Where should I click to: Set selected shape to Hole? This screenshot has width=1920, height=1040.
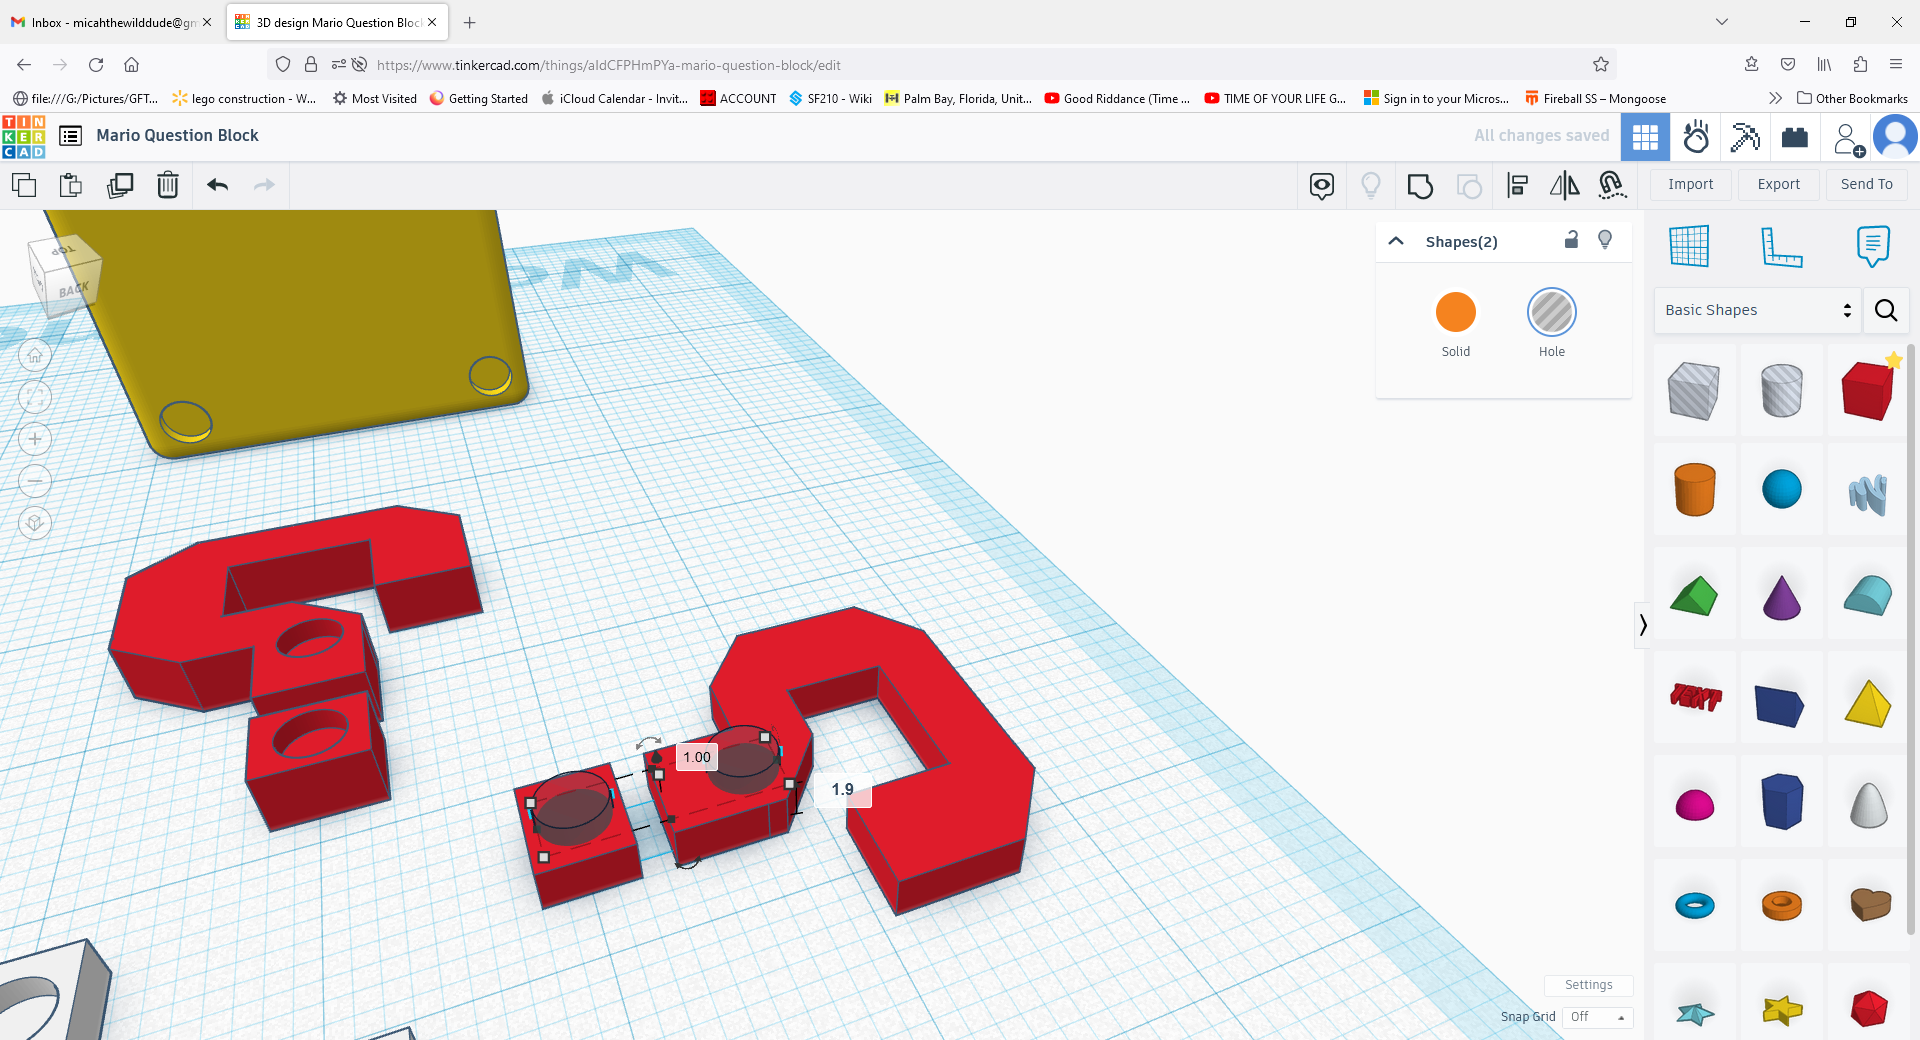[1551, 312]
